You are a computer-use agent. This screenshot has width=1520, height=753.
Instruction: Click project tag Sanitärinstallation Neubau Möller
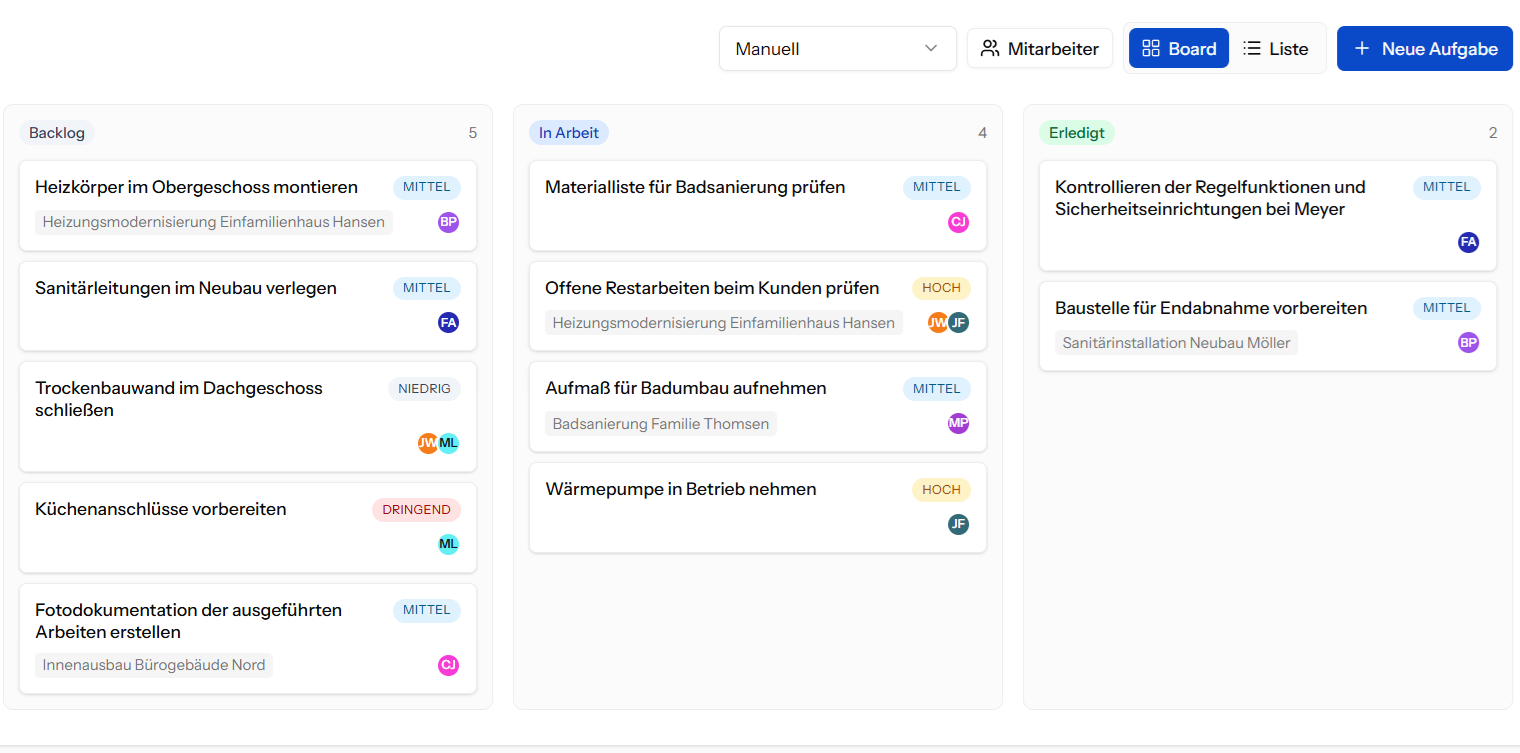tap(1176, 343)
